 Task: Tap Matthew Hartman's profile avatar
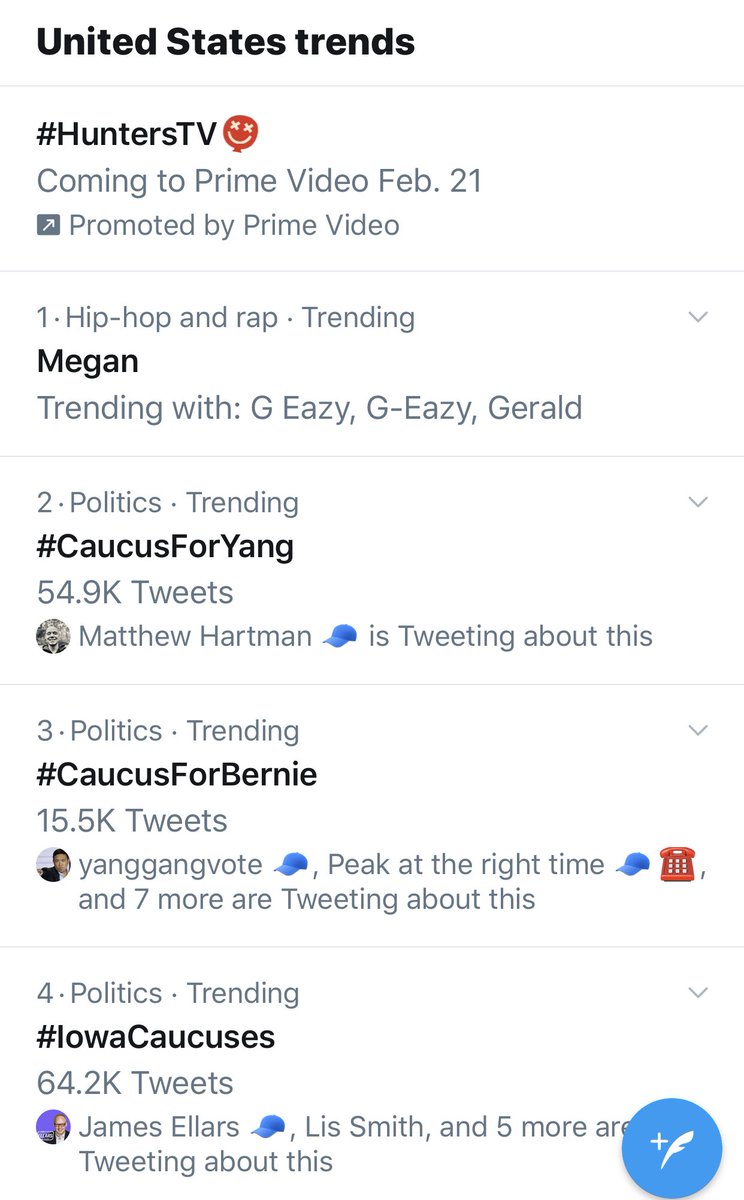pos(53,637)
